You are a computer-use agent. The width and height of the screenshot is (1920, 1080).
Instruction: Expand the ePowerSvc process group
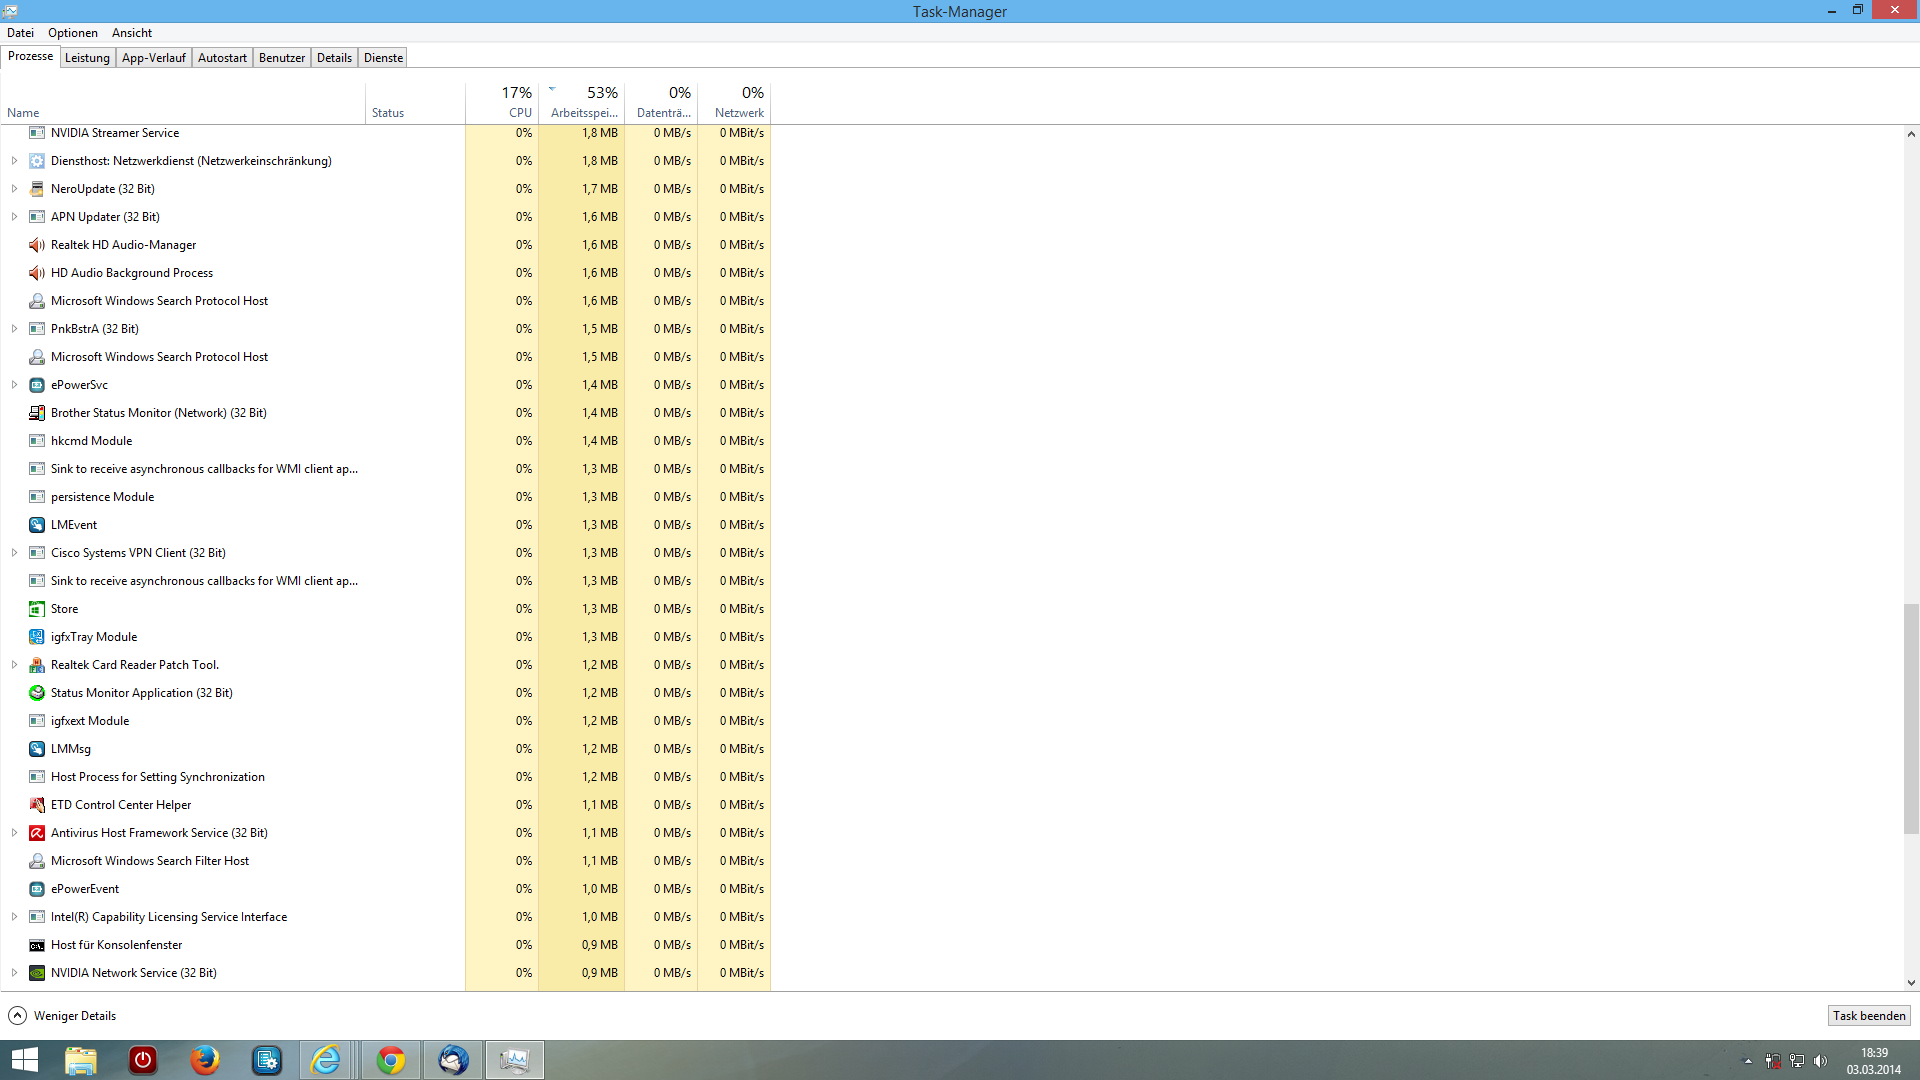point(14,385)
